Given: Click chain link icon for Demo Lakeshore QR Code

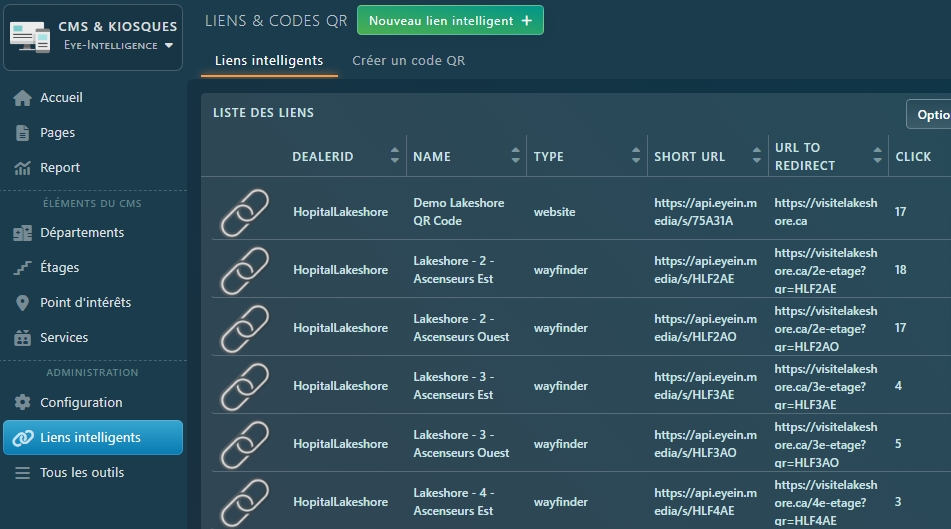Looking at the screenshot, I should click(x=244, y=212).
